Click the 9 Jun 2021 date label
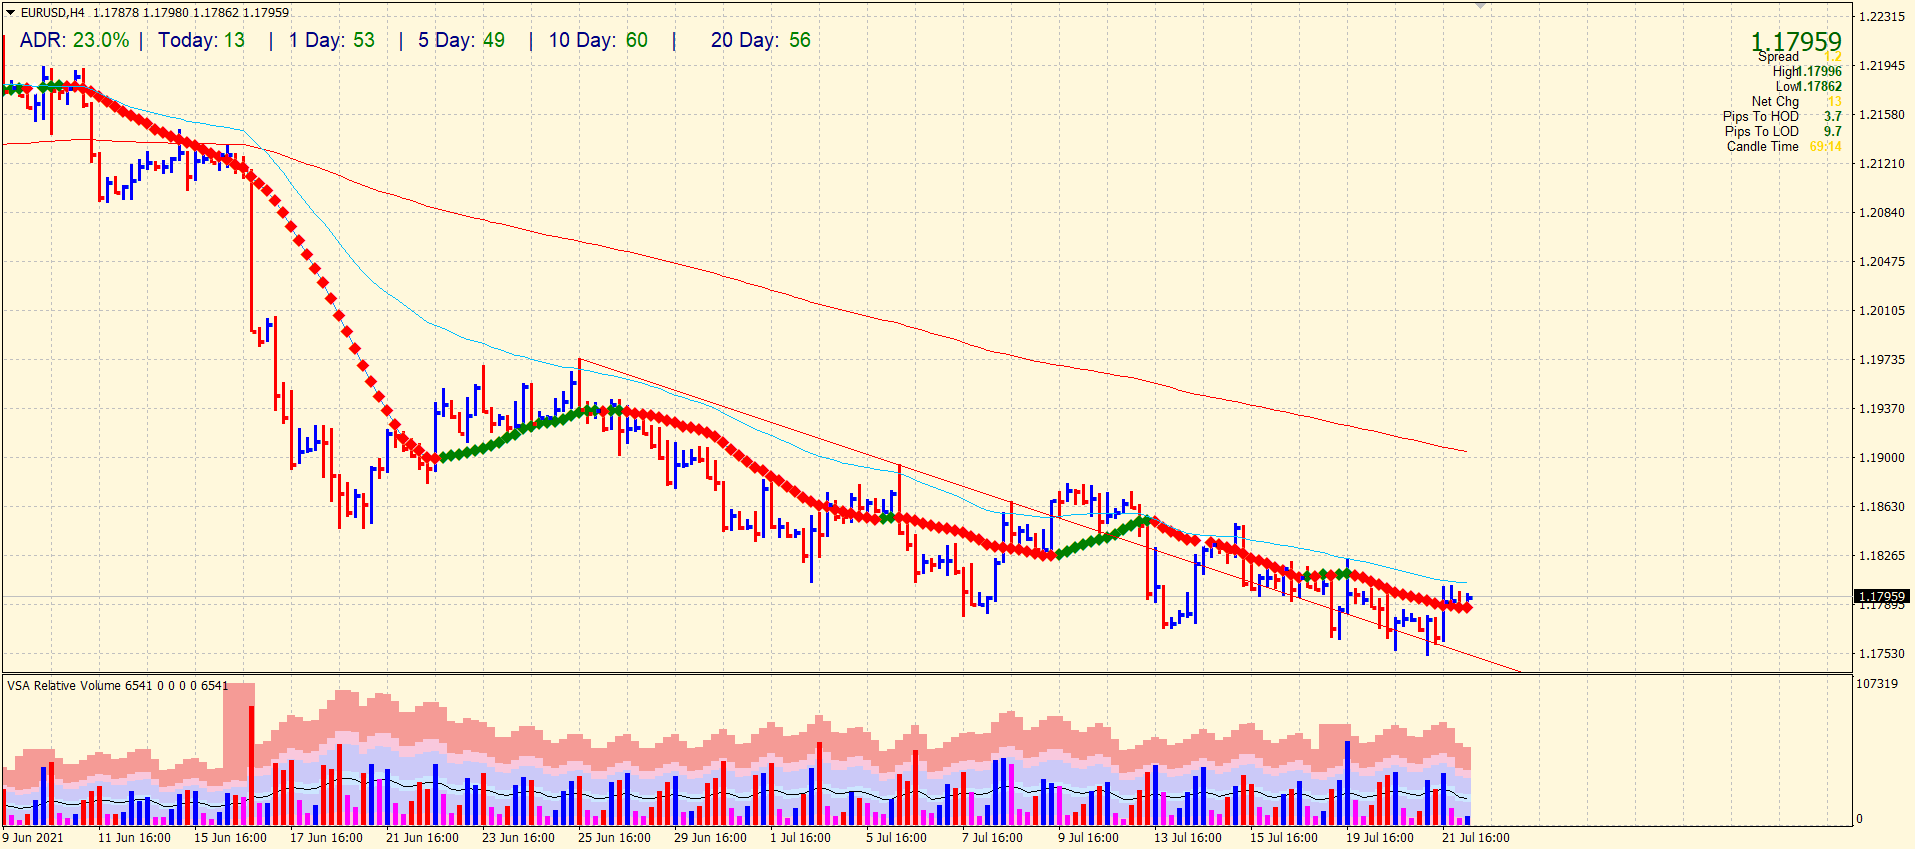1915x849 pixels. click(33, 838)
